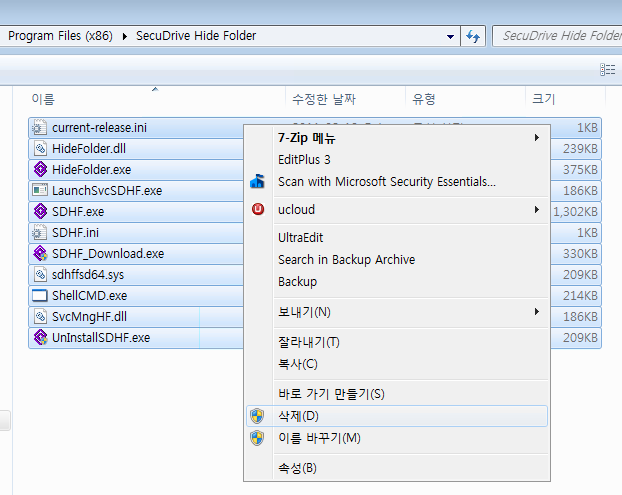Sort by the 수정한 날짜 column header
This screenshot has height=495, width=622.
coord(324,99)
